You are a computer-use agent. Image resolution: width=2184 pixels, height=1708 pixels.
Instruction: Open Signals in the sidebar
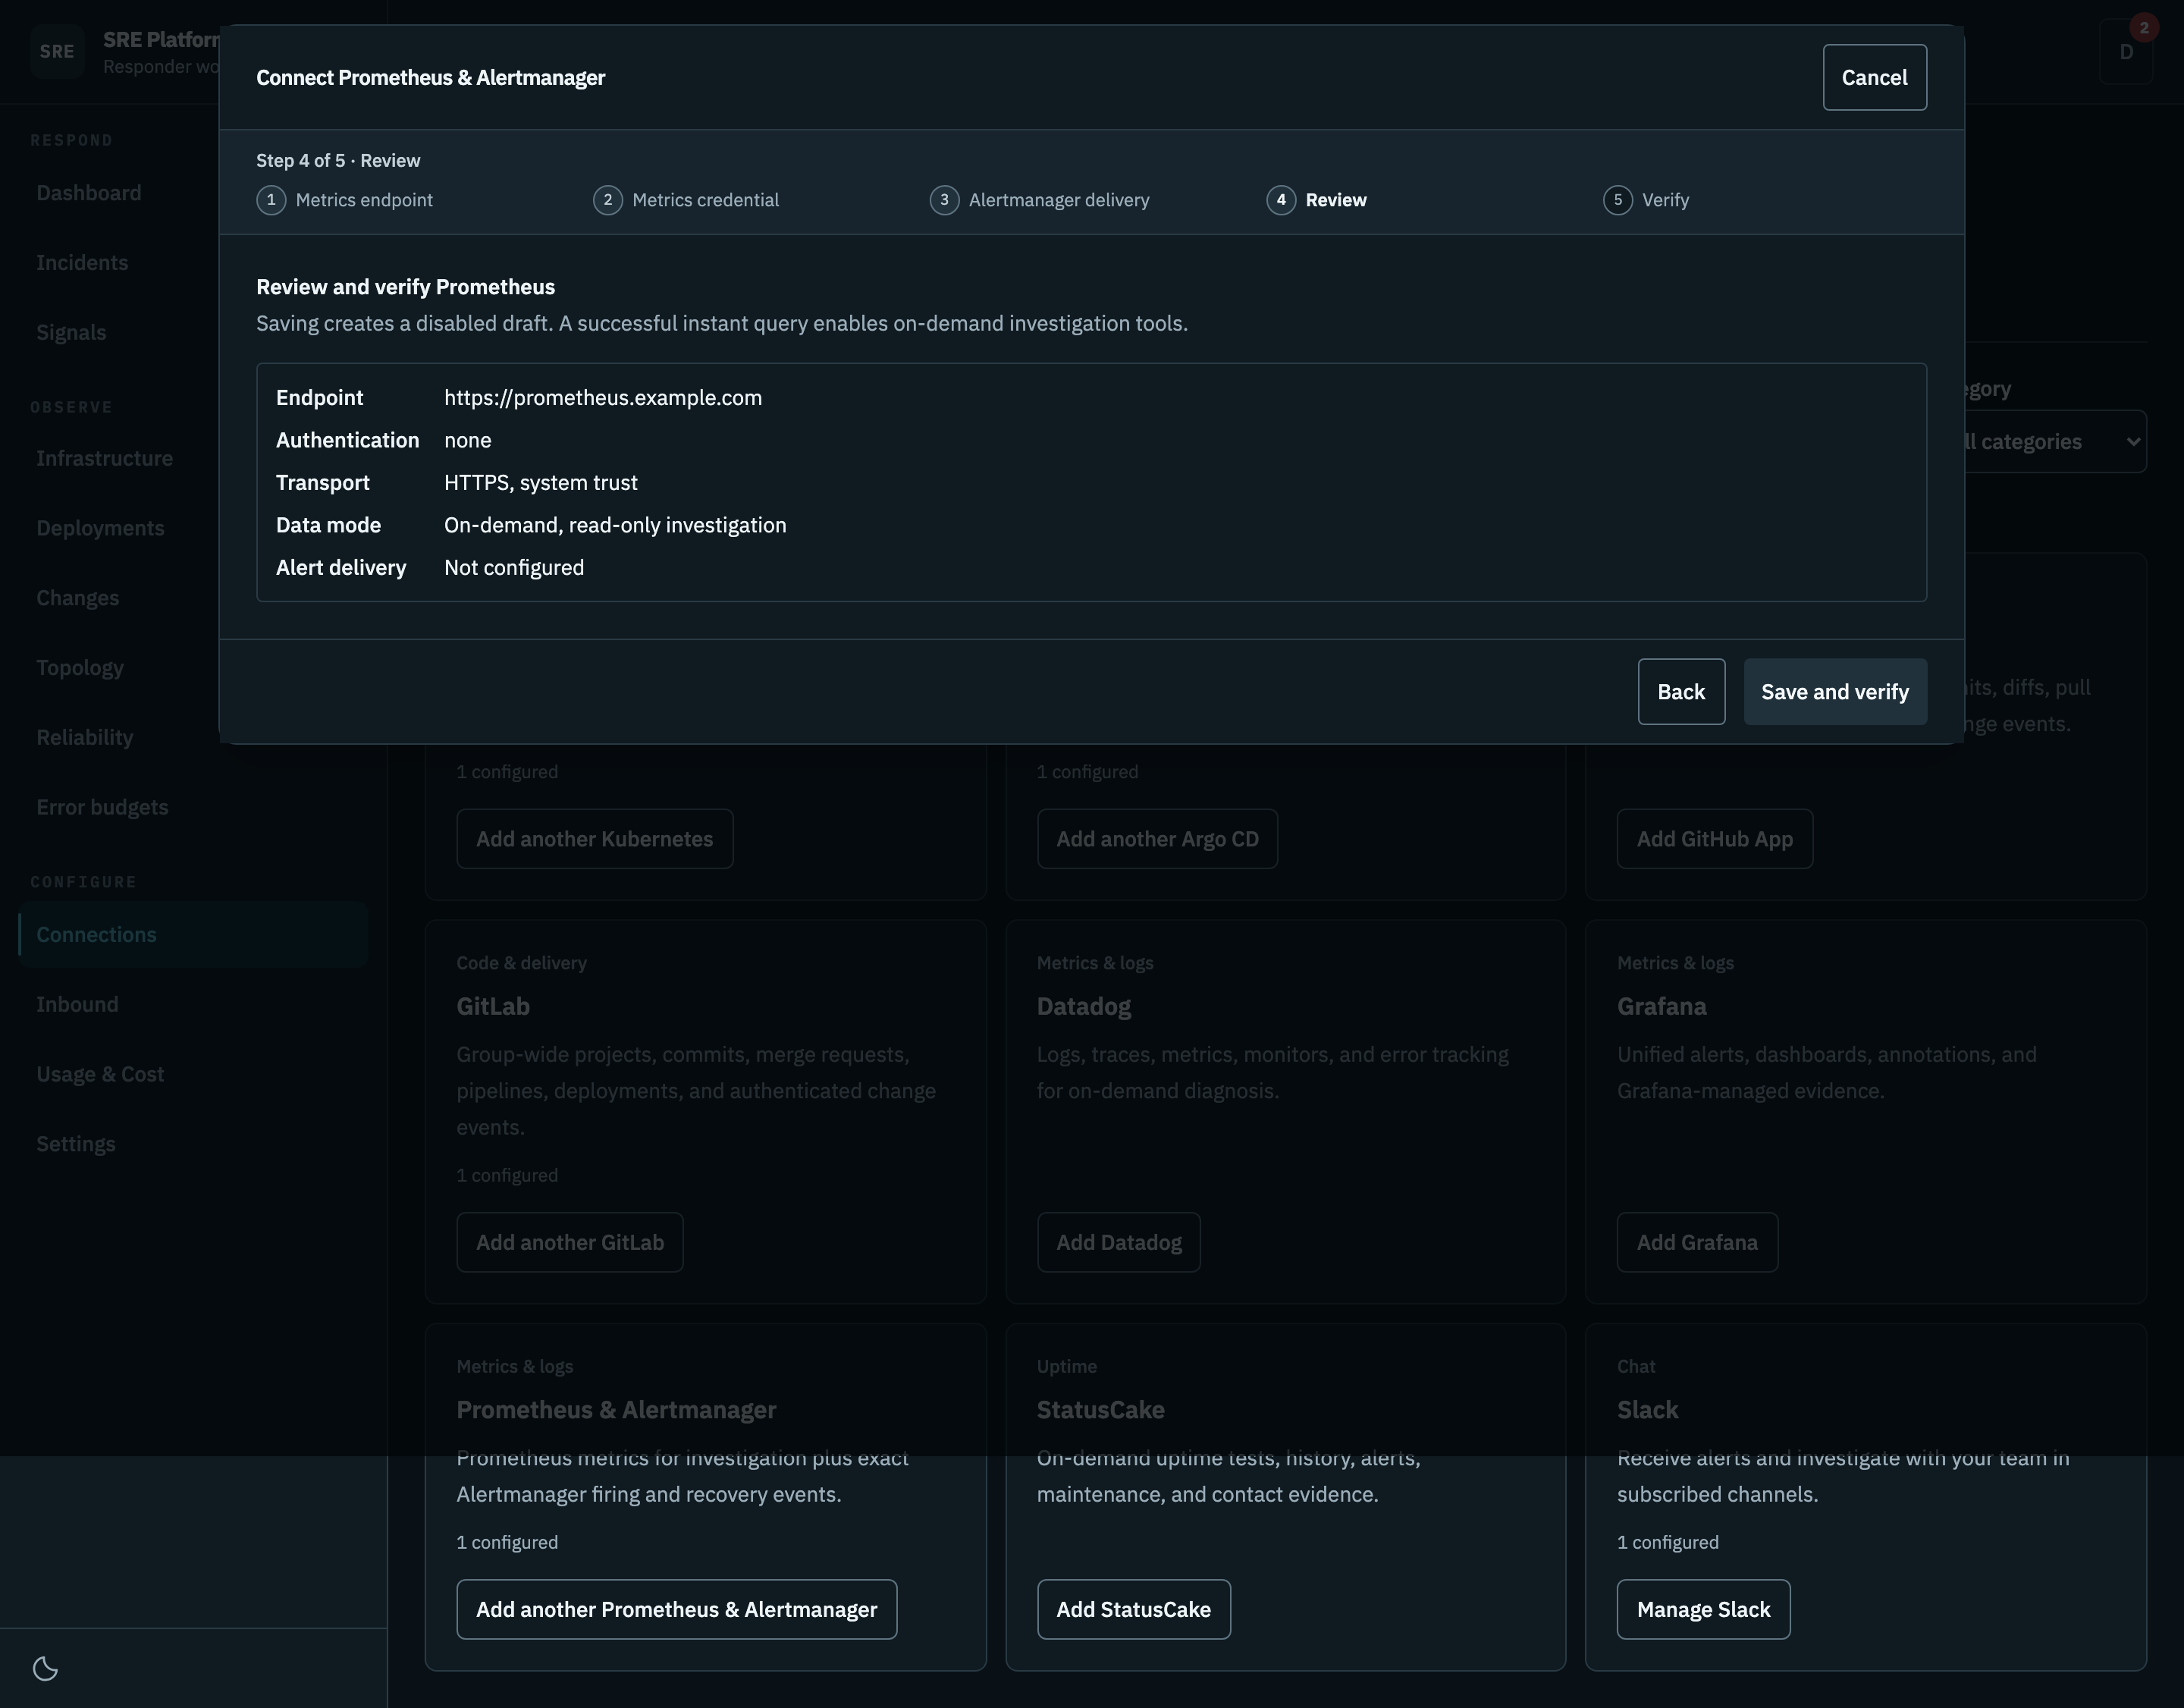(x=193, y=333)
